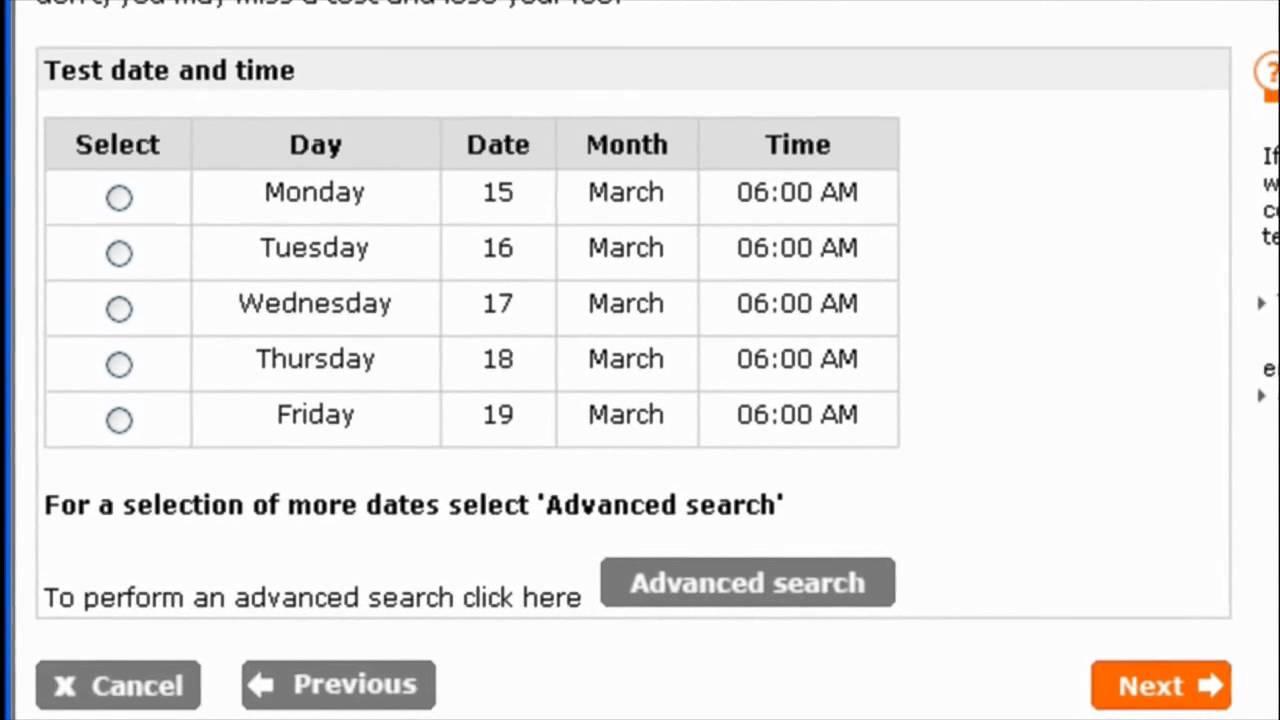The width and height of the screenshot is (1280, 720).
Task: Select the Wednesday 17 March radio button
Action: (119, 310)
